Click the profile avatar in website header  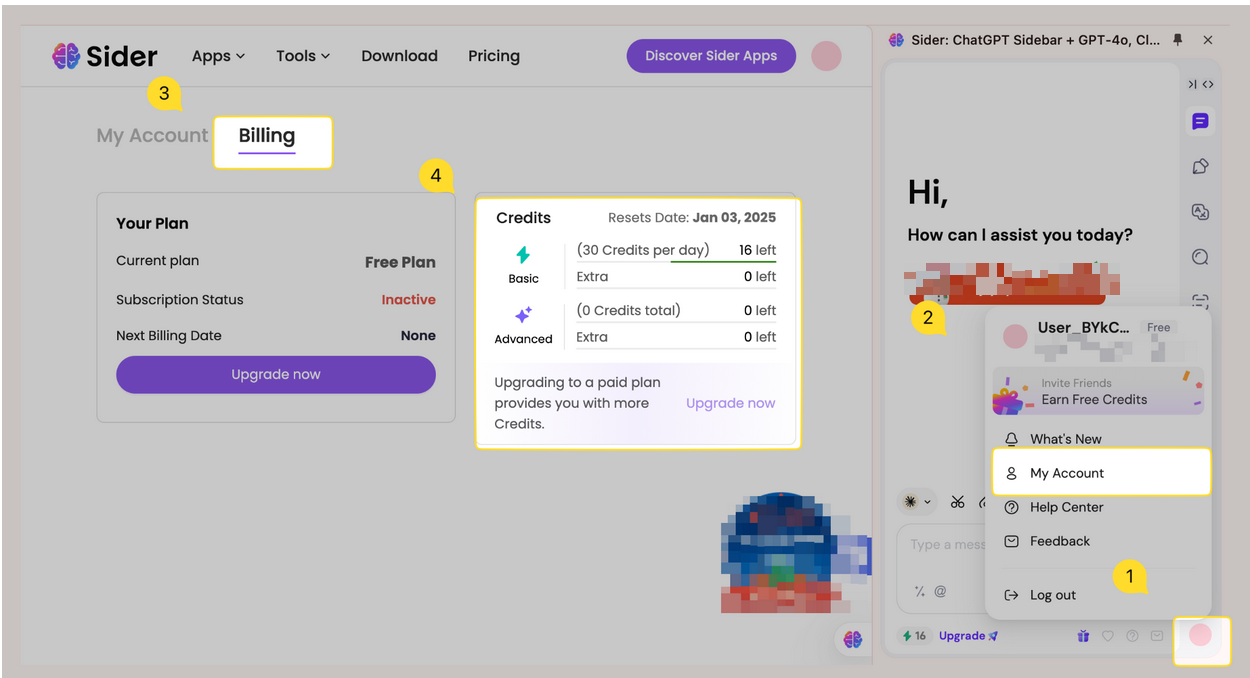826,56
